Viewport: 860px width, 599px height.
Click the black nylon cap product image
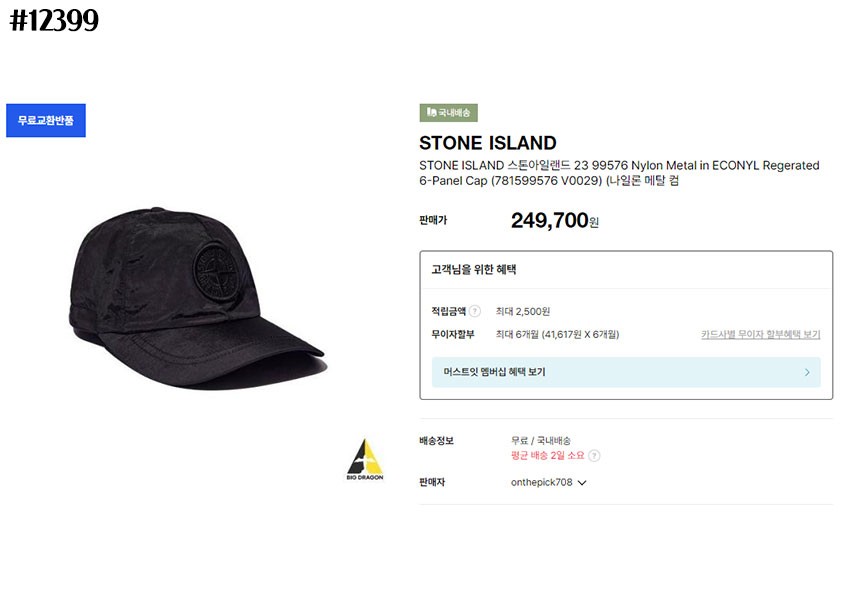tap(197, 298)
